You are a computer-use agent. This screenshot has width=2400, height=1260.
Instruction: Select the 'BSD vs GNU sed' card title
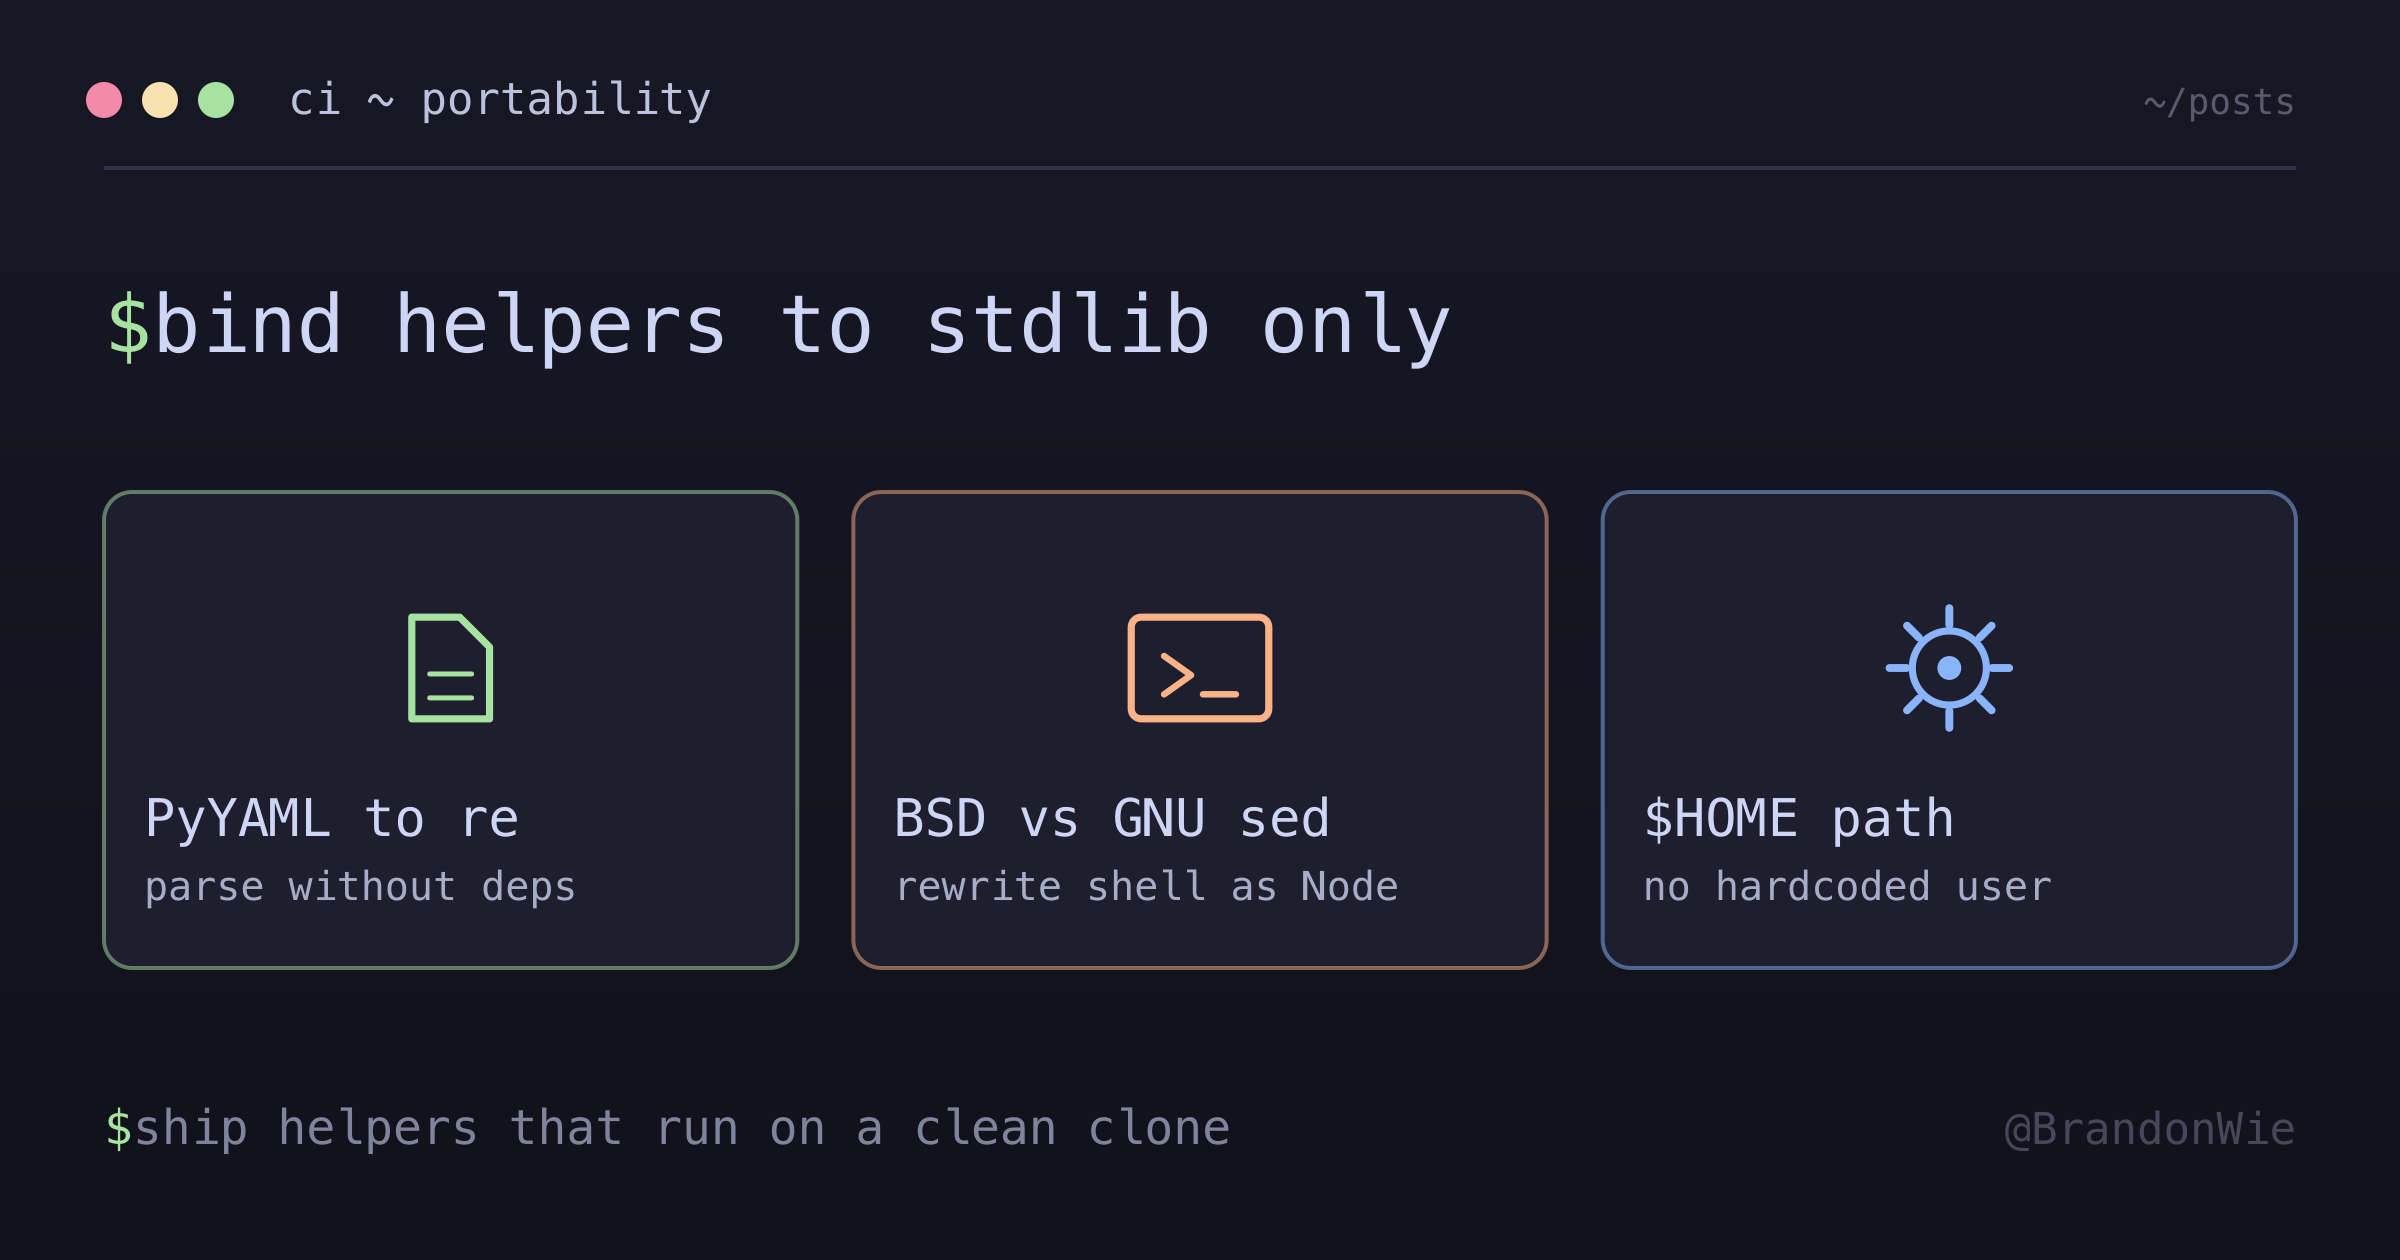click(1112, 818)
